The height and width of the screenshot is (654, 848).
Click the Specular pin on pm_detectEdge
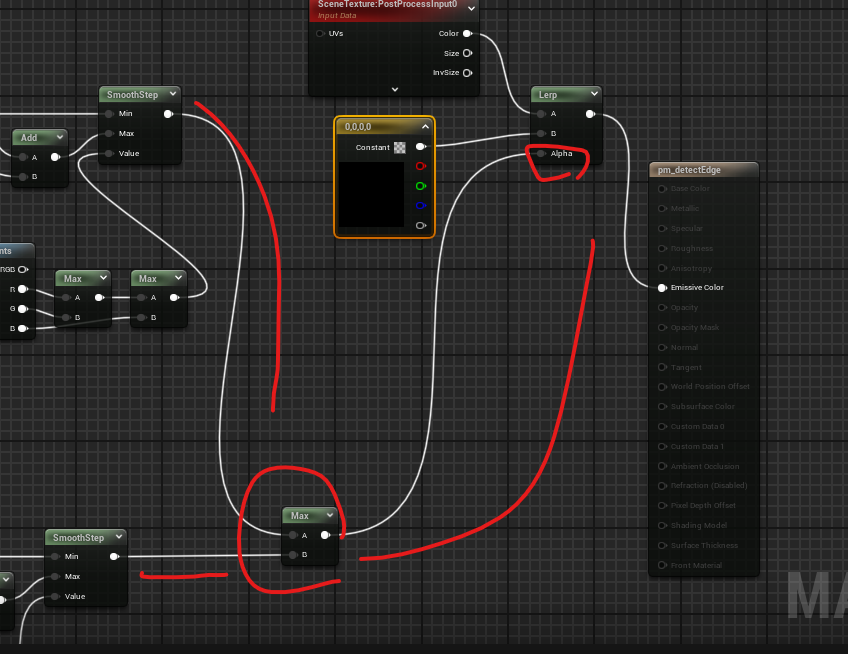(662, 228)
